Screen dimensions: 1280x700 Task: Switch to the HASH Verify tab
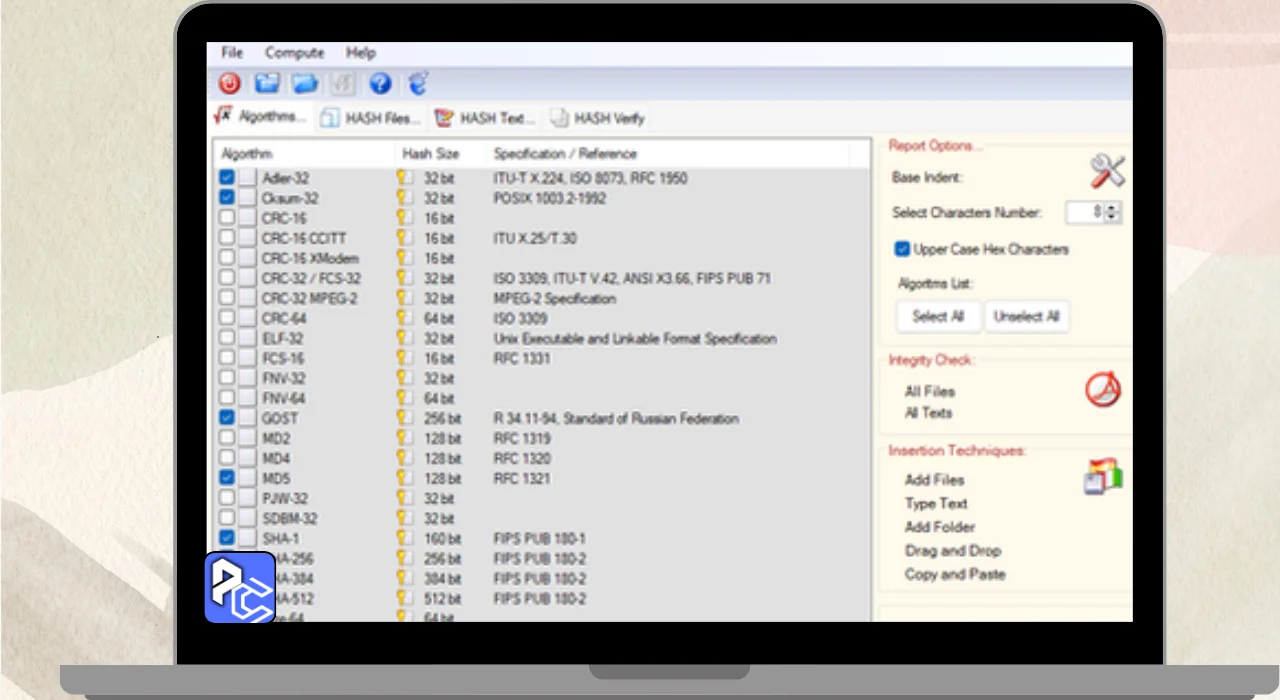point(598,118)
